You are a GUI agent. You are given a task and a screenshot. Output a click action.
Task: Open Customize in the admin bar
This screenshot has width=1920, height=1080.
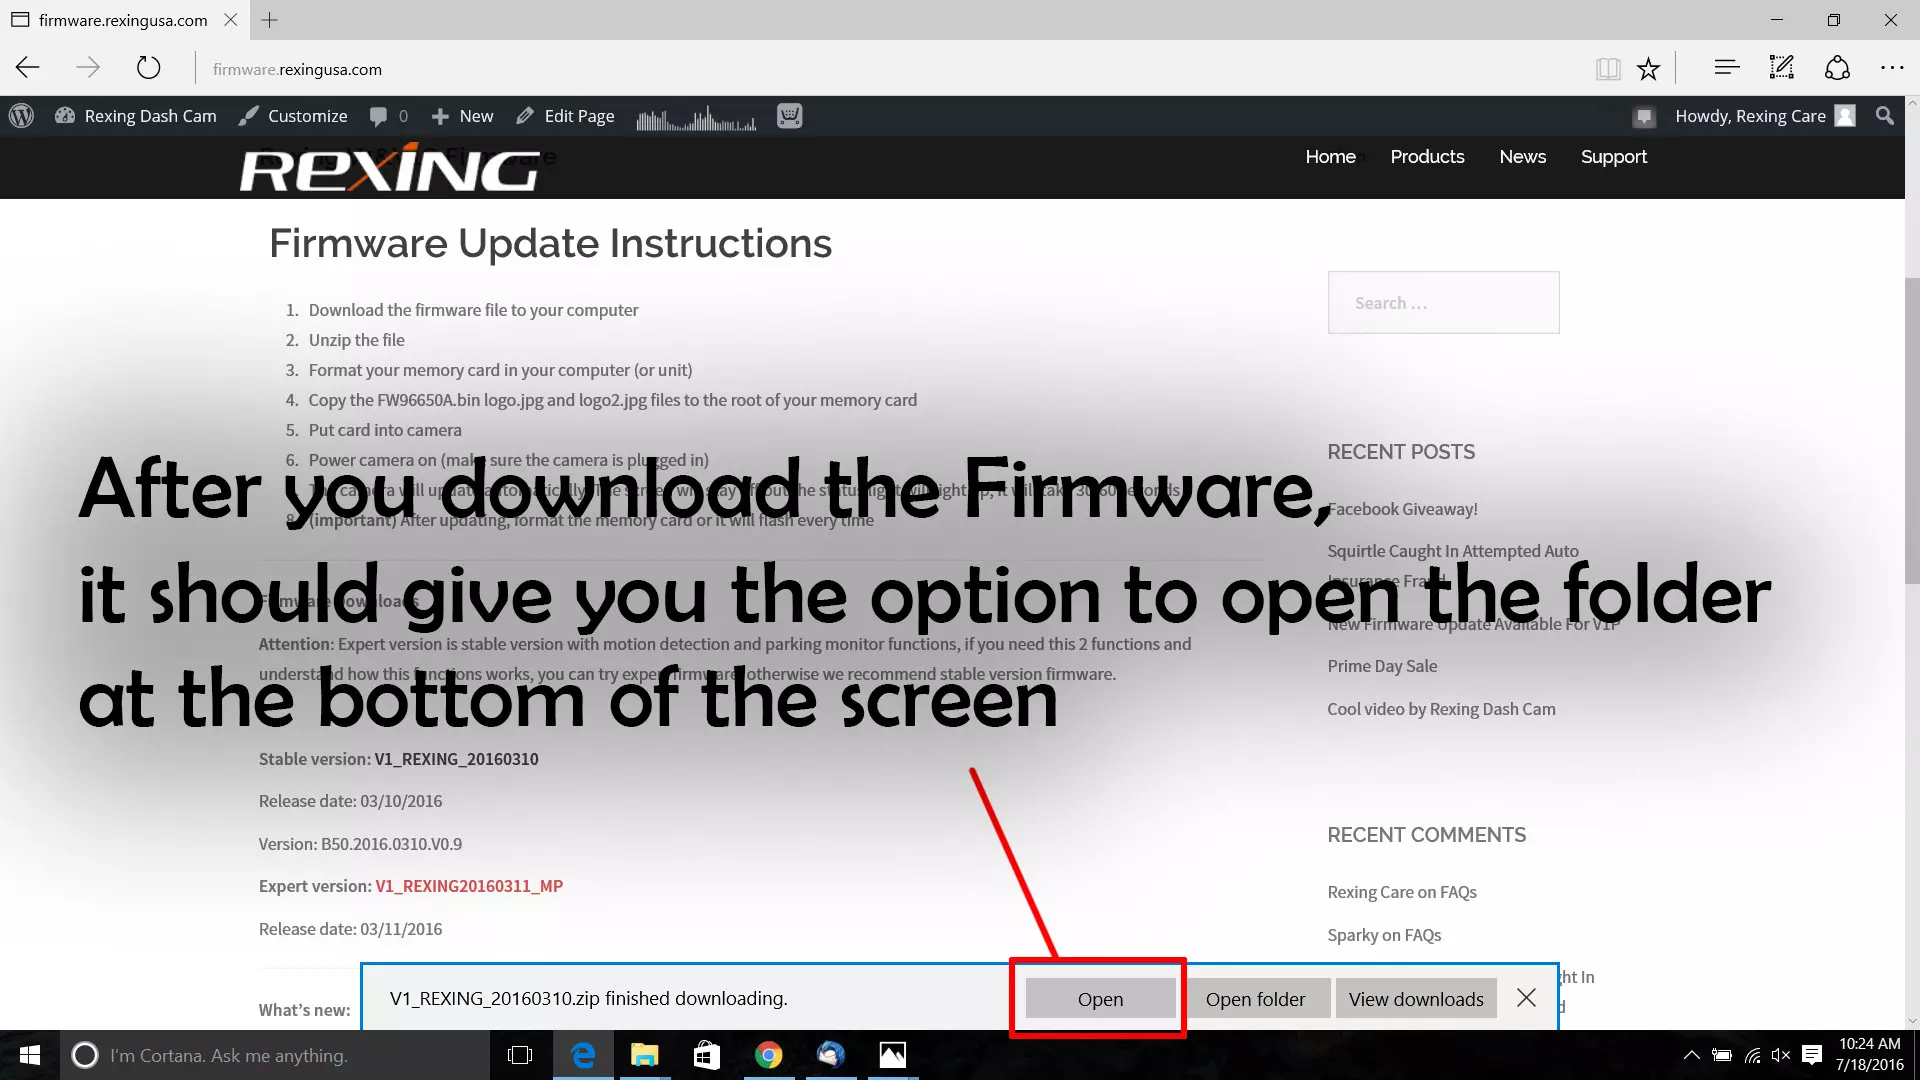(x=293, y=116)
